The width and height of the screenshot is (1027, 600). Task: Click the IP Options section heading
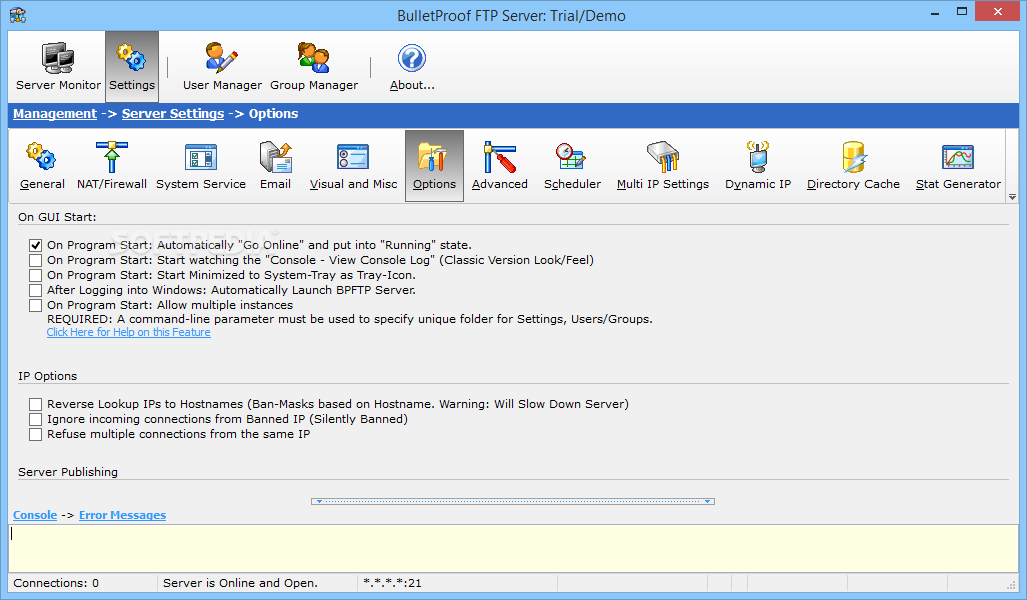coord(47,376)
